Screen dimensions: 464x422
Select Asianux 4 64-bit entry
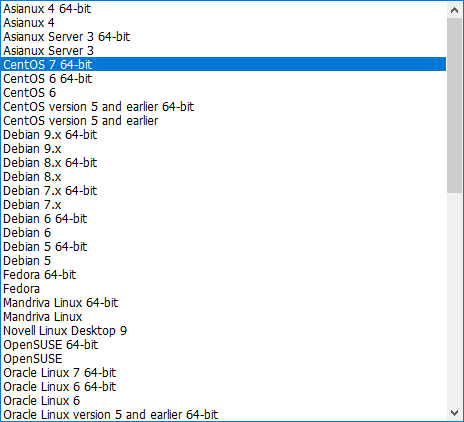click(x=223, y=9)
